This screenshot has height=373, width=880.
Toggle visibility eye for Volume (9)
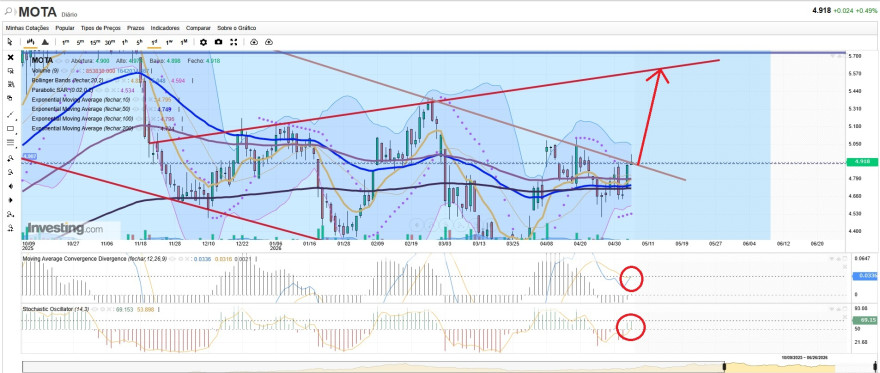[65, 71]
